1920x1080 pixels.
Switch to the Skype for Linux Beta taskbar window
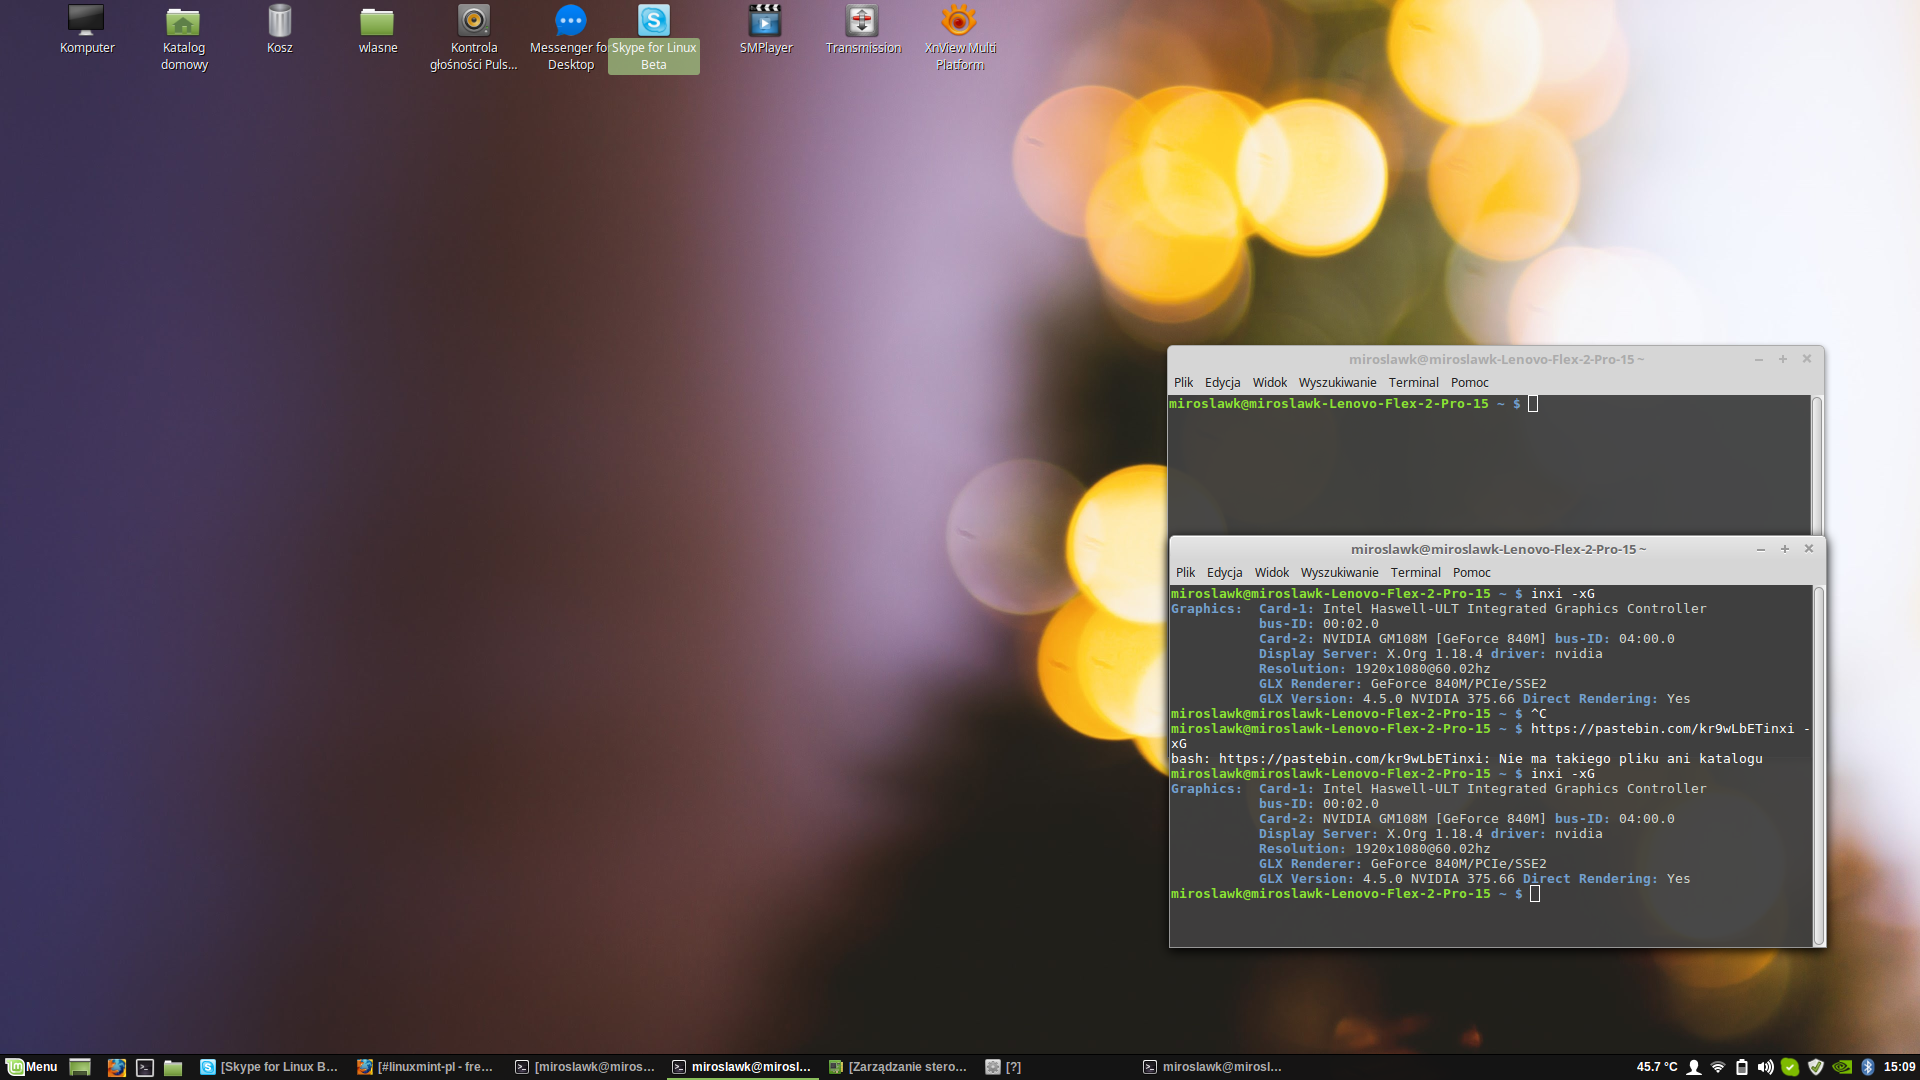tap(269, 1067)
